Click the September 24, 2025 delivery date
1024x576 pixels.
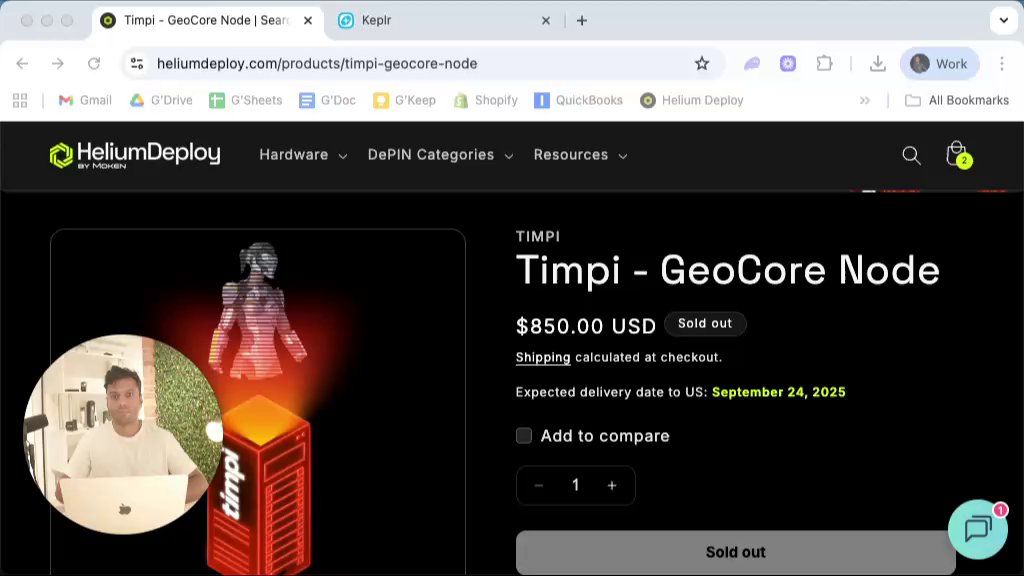pos(778,392)
